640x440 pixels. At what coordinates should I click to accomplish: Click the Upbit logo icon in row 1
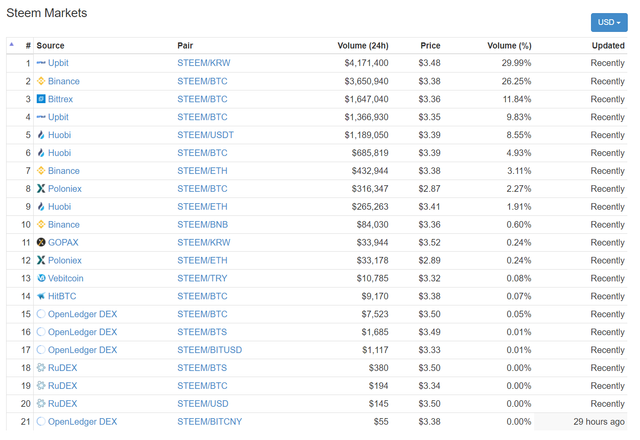tap(41, 63)
